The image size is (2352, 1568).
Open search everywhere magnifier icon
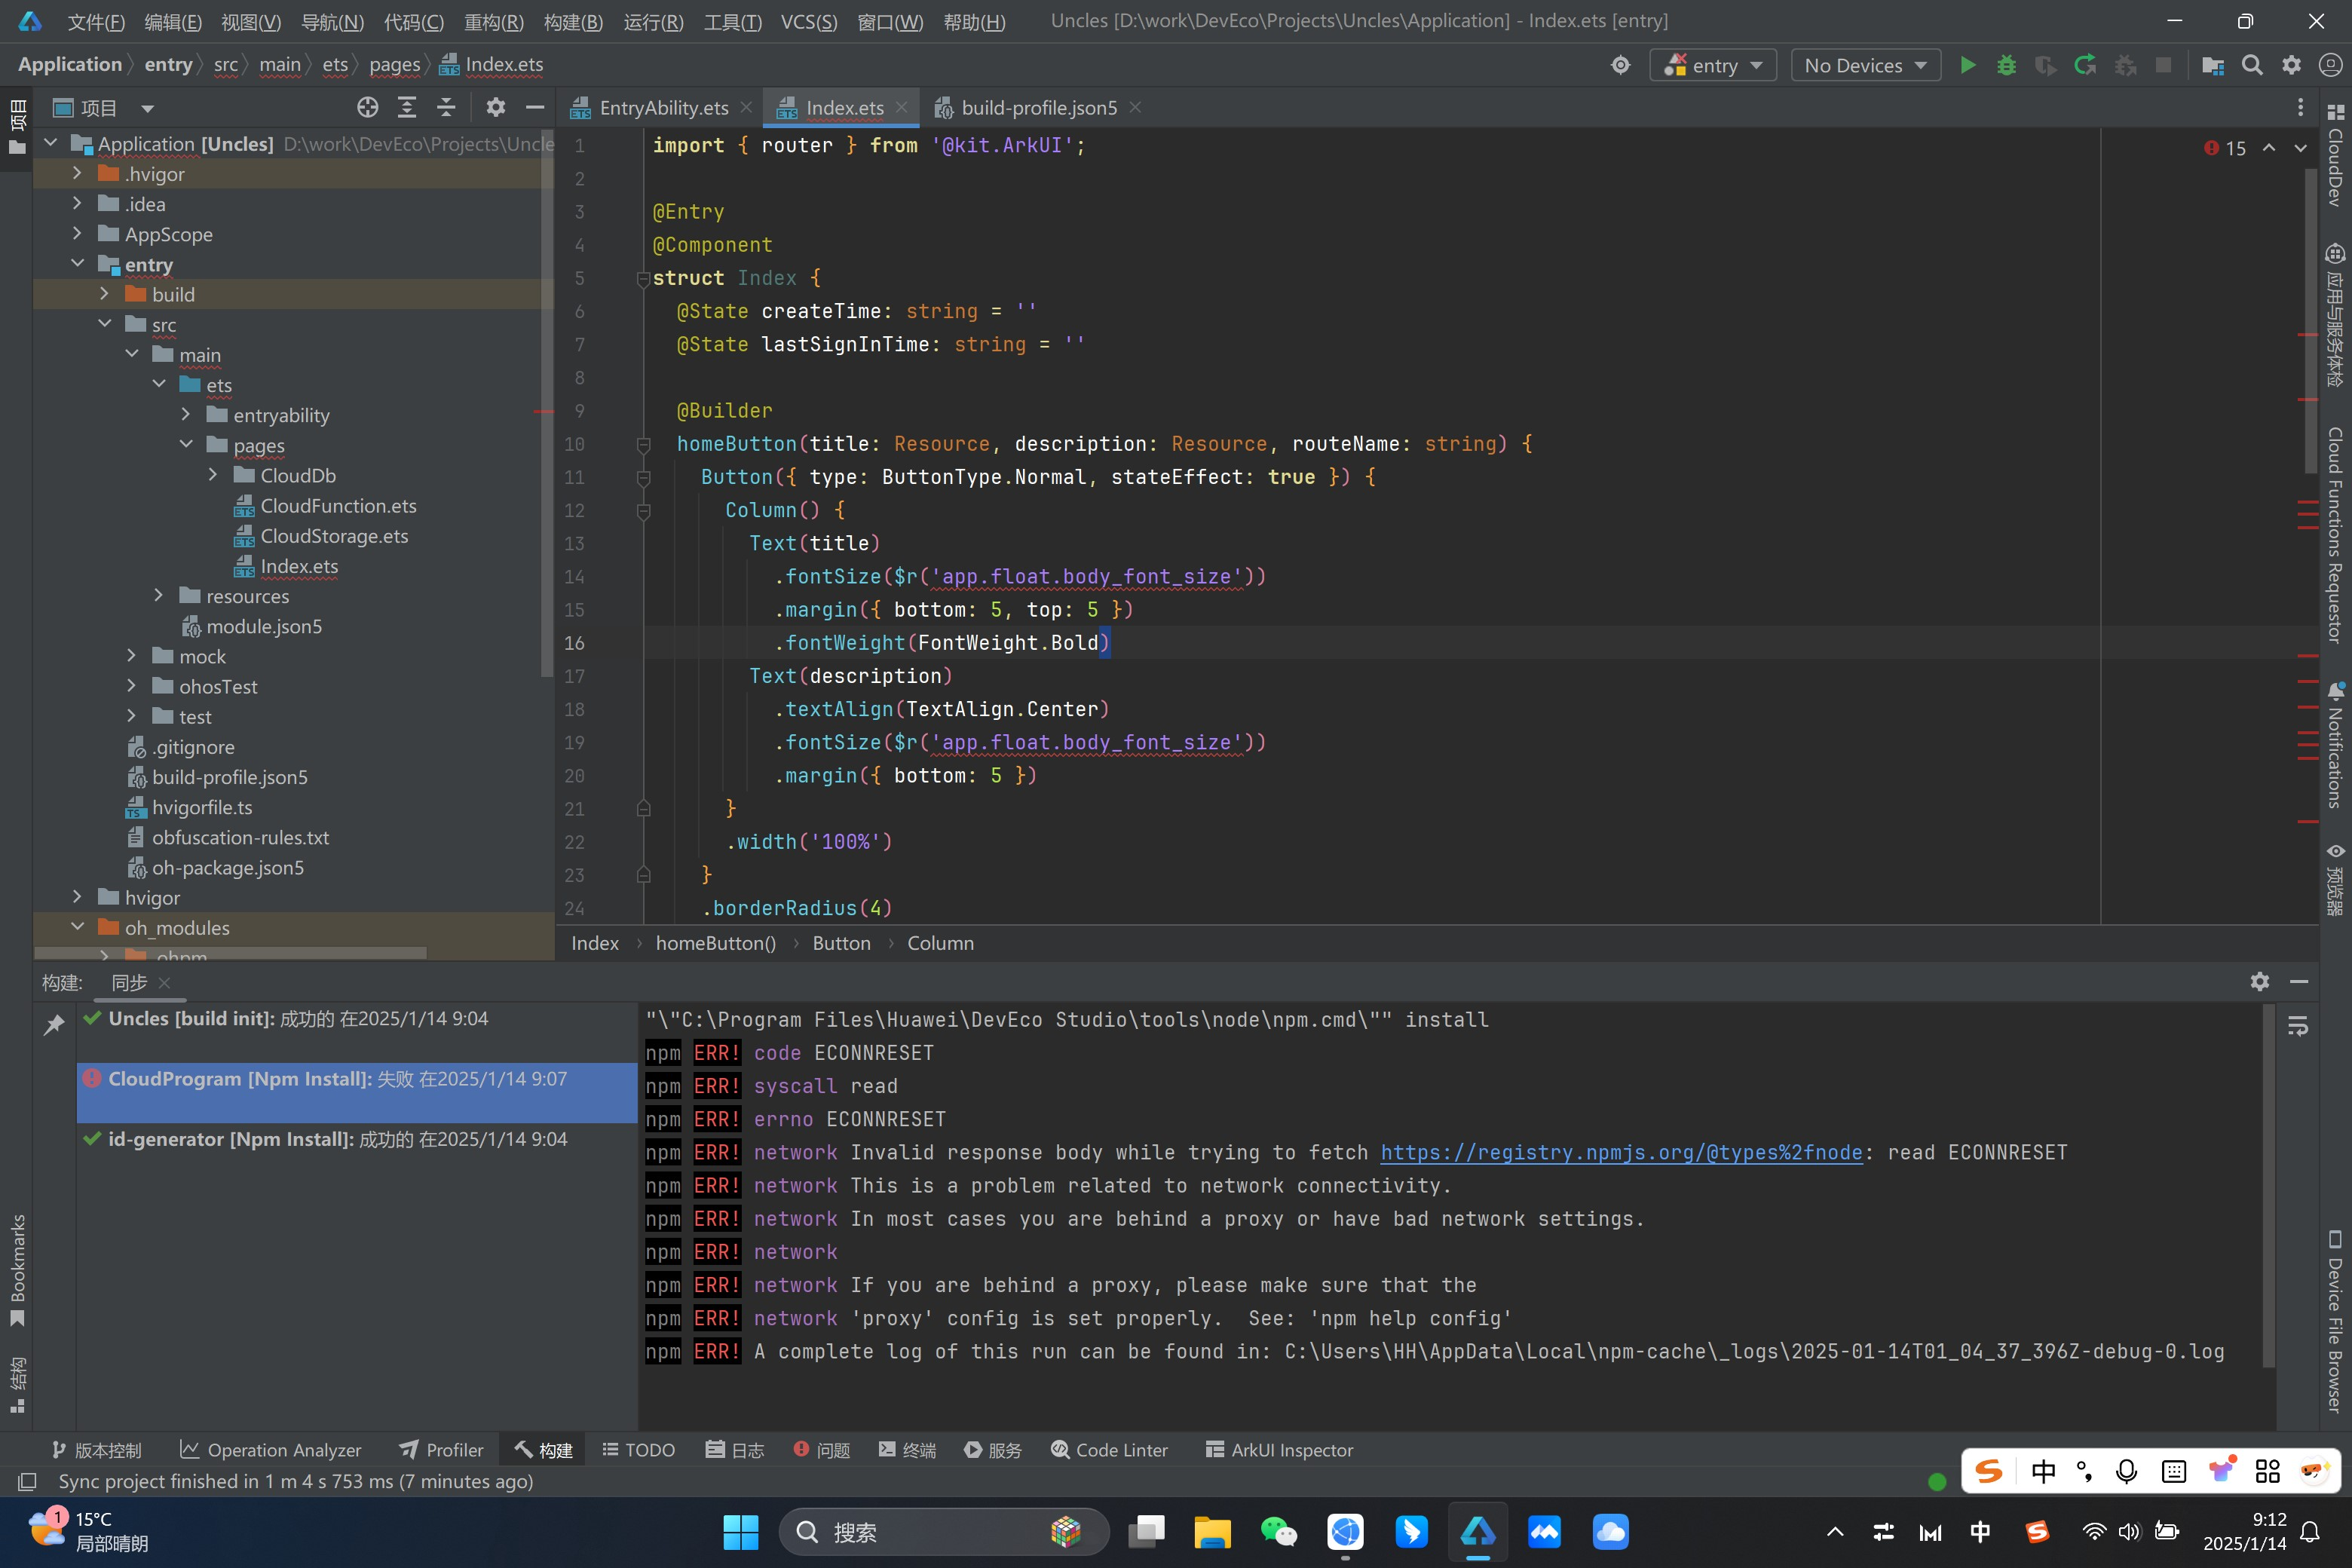point(2252,65)
